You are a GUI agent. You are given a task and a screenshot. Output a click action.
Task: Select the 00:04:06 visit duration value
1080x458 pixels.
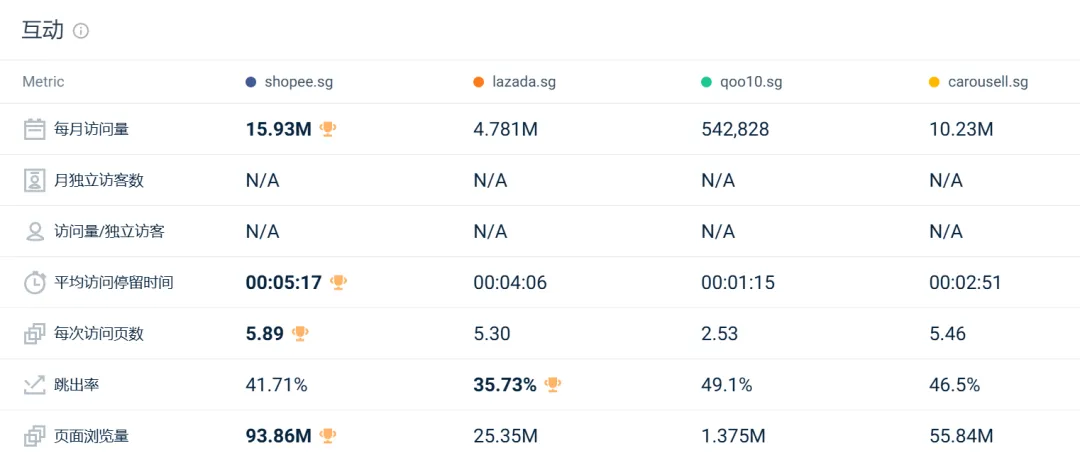coord(510,282)
